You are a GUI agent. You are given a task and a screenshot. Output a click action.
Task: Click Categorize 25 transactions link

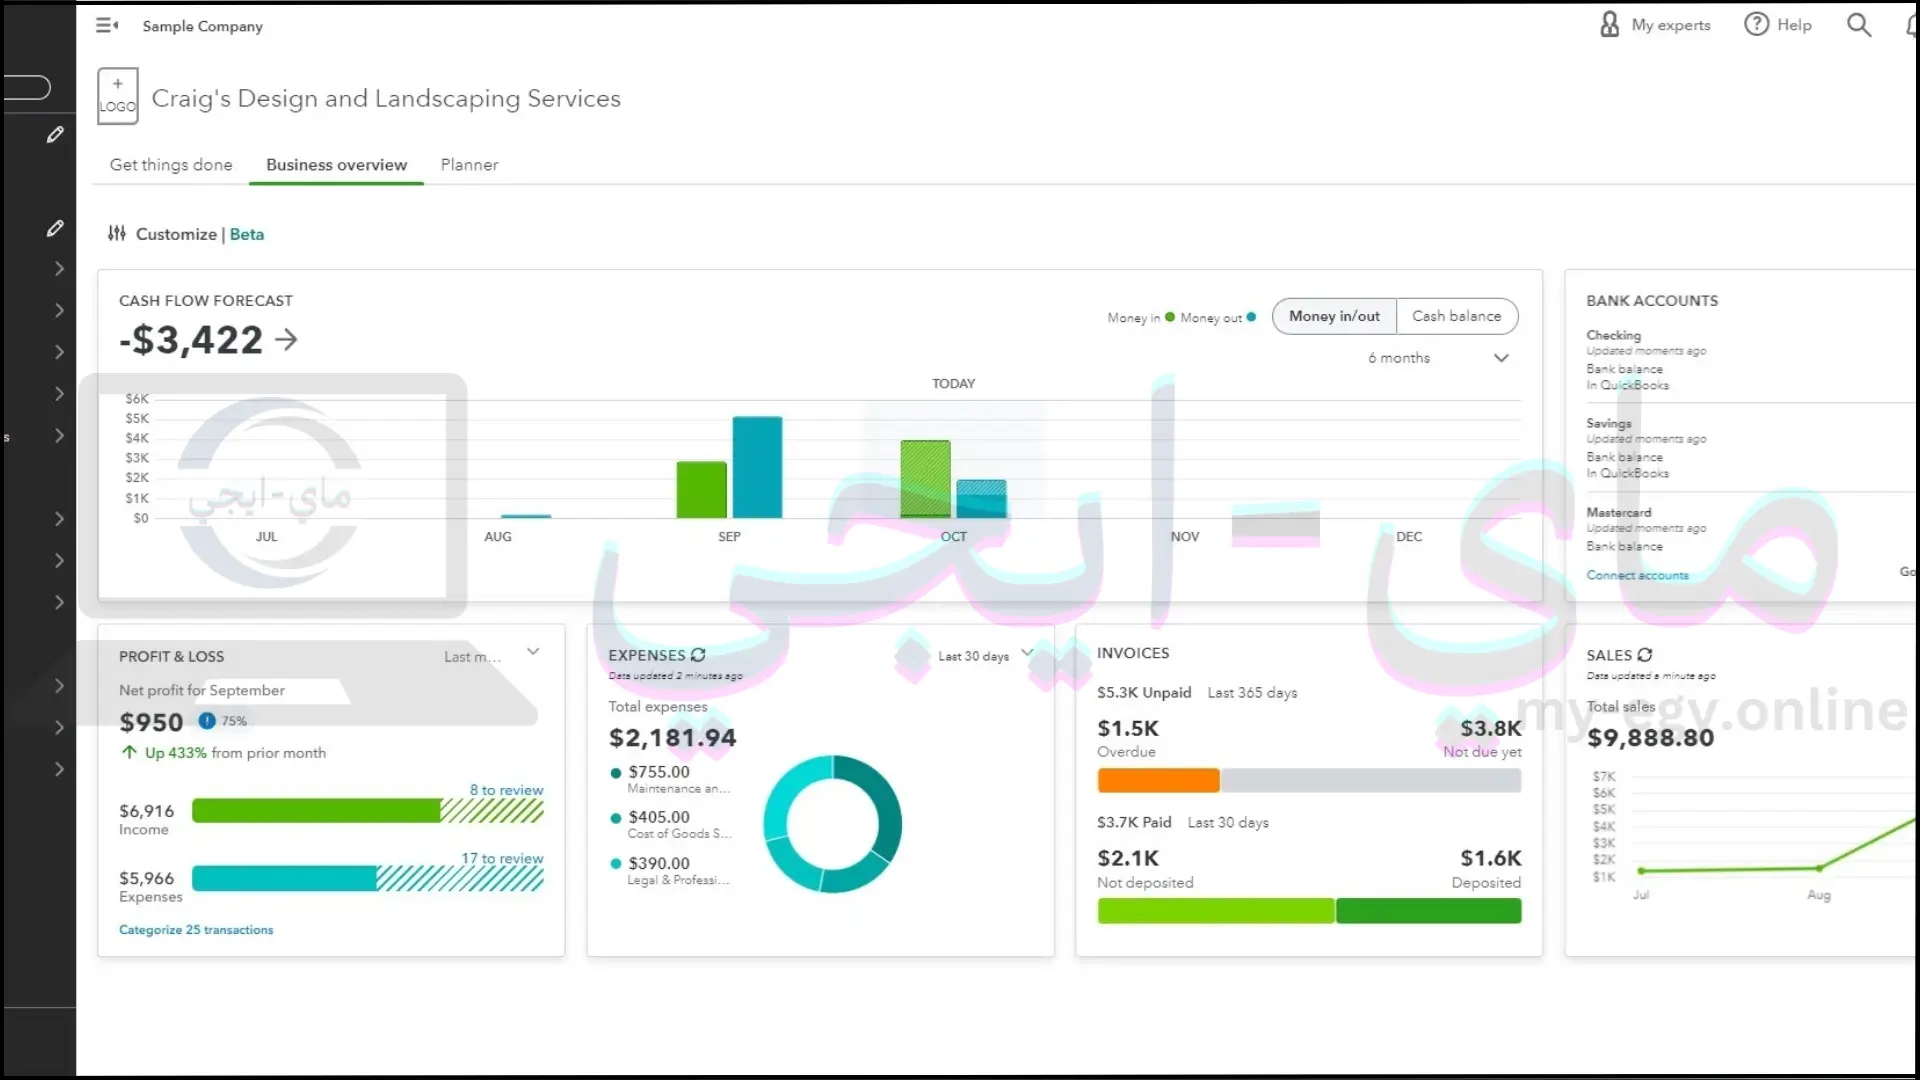(196, 930)
